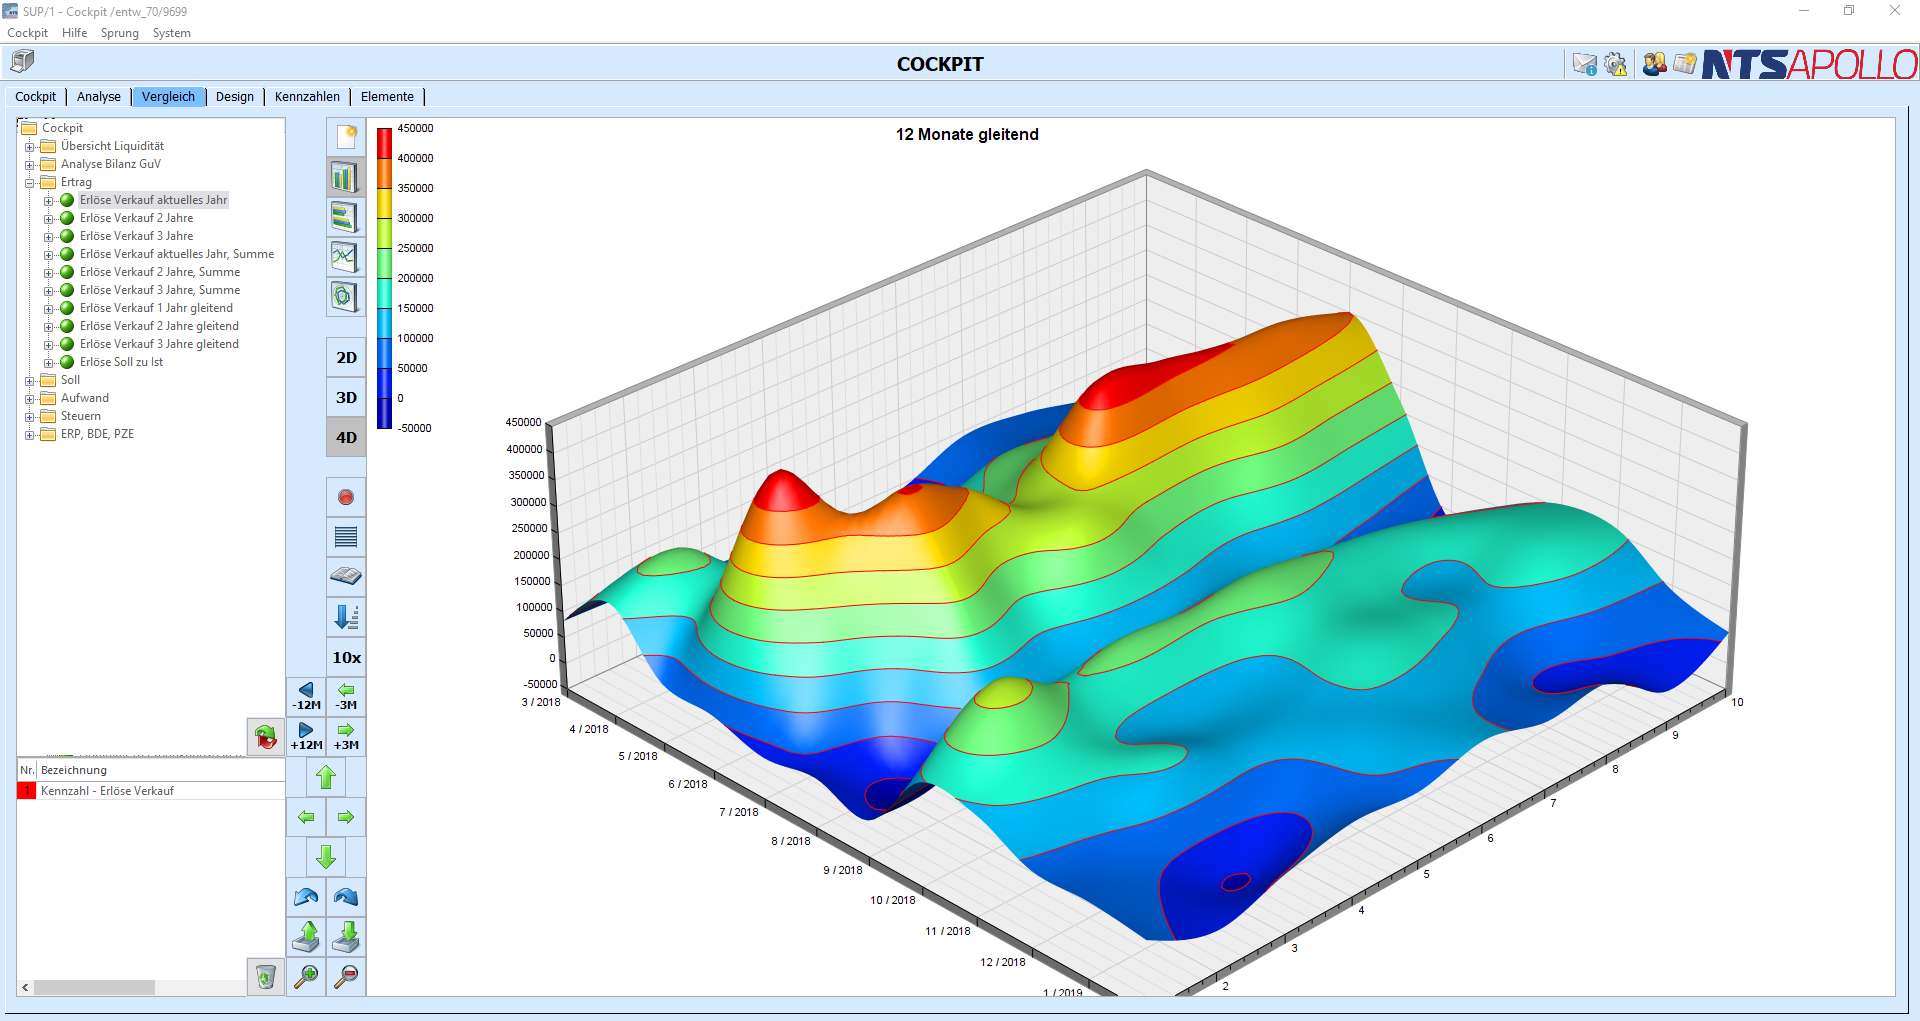Shift period back 12 months
The image size is (1920, 1021).
[306, 697]
